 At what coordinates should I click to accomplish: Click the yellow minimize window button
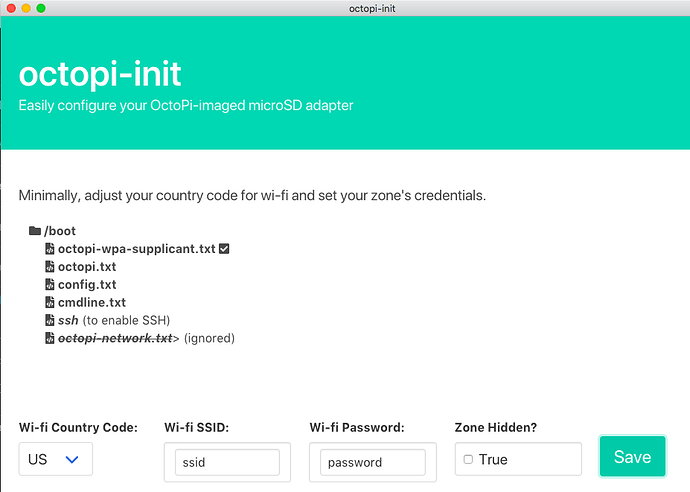pos(26,8)
